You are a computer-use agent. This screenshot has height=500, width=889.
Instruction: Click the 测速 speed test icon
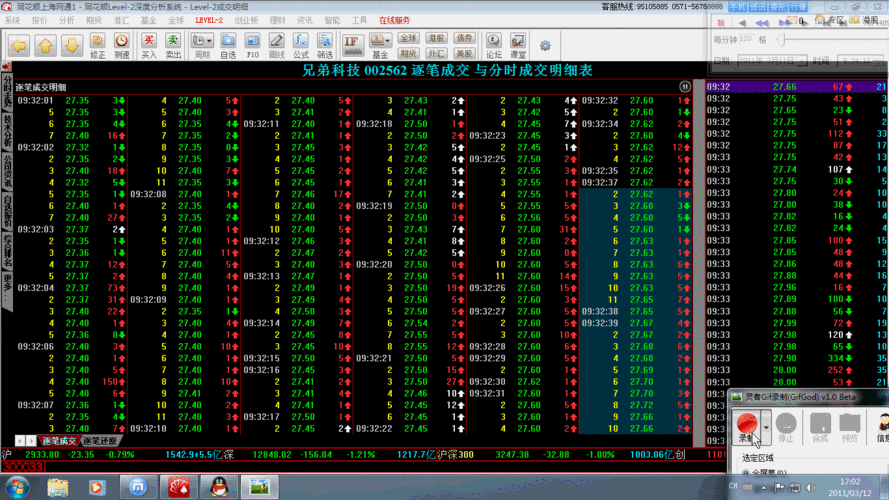pos(121,45)
